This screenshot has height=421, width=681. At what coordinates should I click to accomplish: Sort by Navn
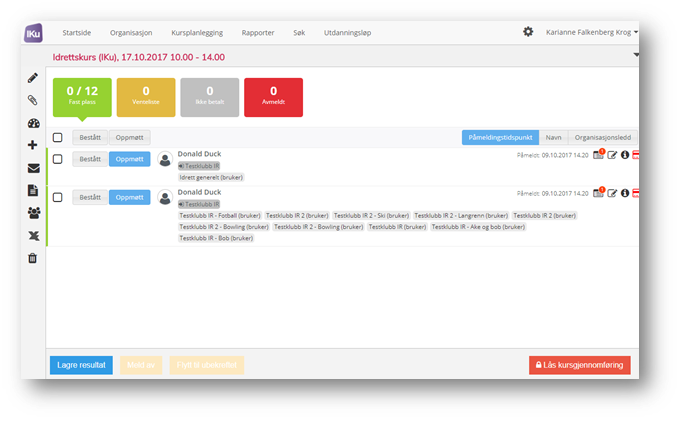(x=553, y=137)
